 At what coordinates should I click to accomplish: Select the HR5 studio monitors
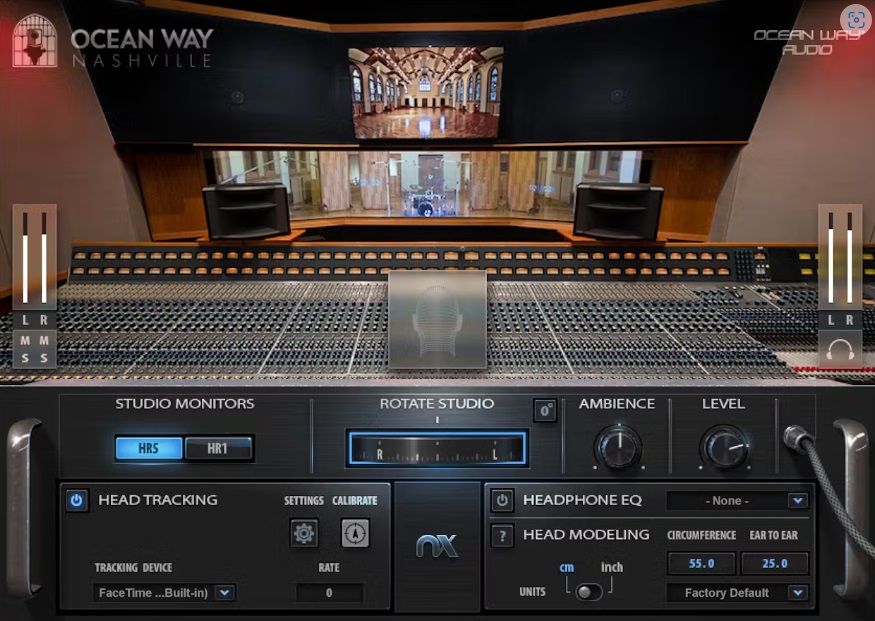pos(149,448)
